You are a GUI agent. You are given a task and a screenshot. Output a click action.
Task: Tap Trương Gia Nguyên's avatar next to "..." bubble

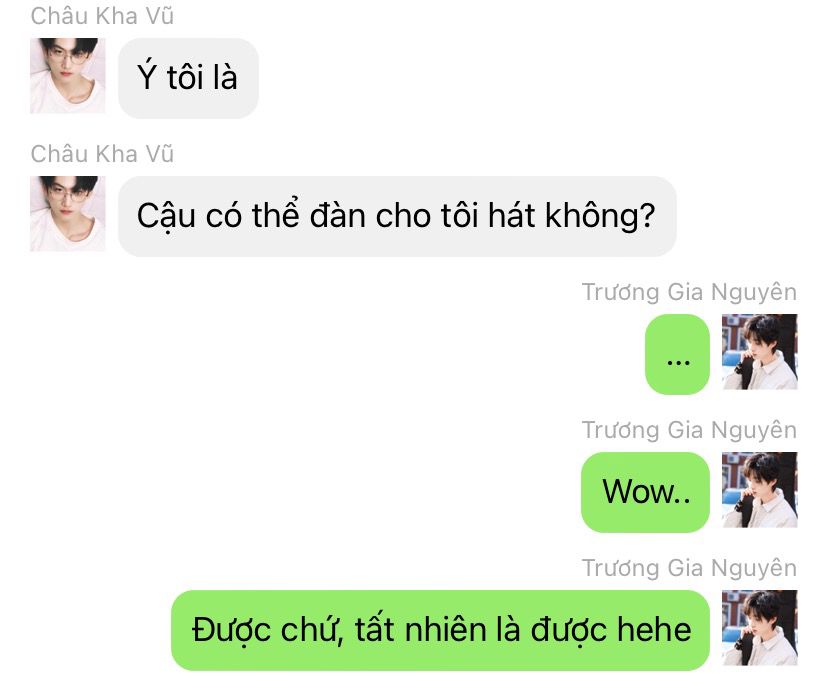(760, 352)
